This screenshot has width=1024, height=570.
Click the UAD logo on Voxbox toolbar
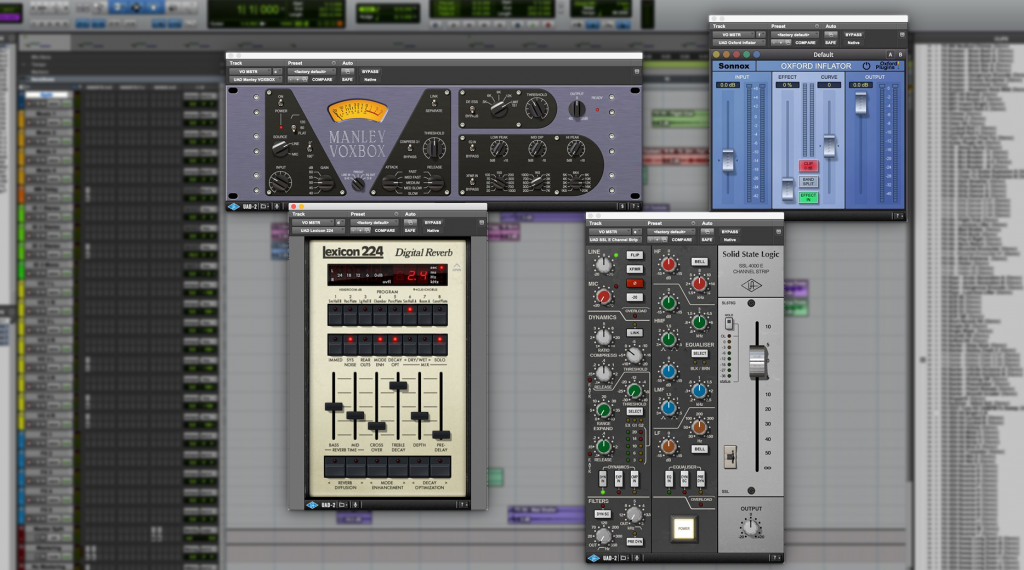234,206
